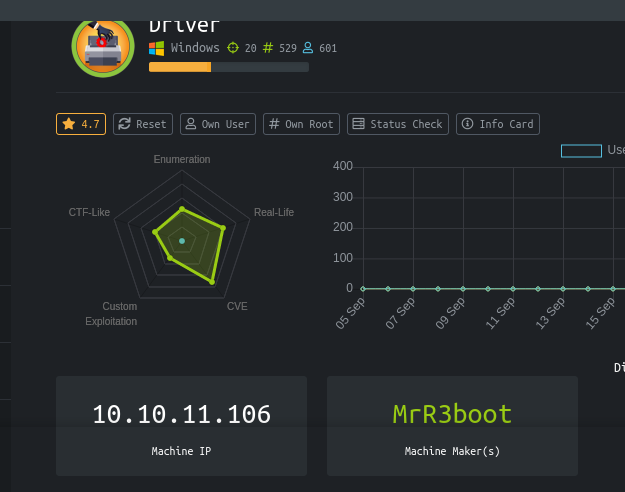Click the green hash icon beside 529
This screenshot has width=625, height=492.
coord(267,48)
